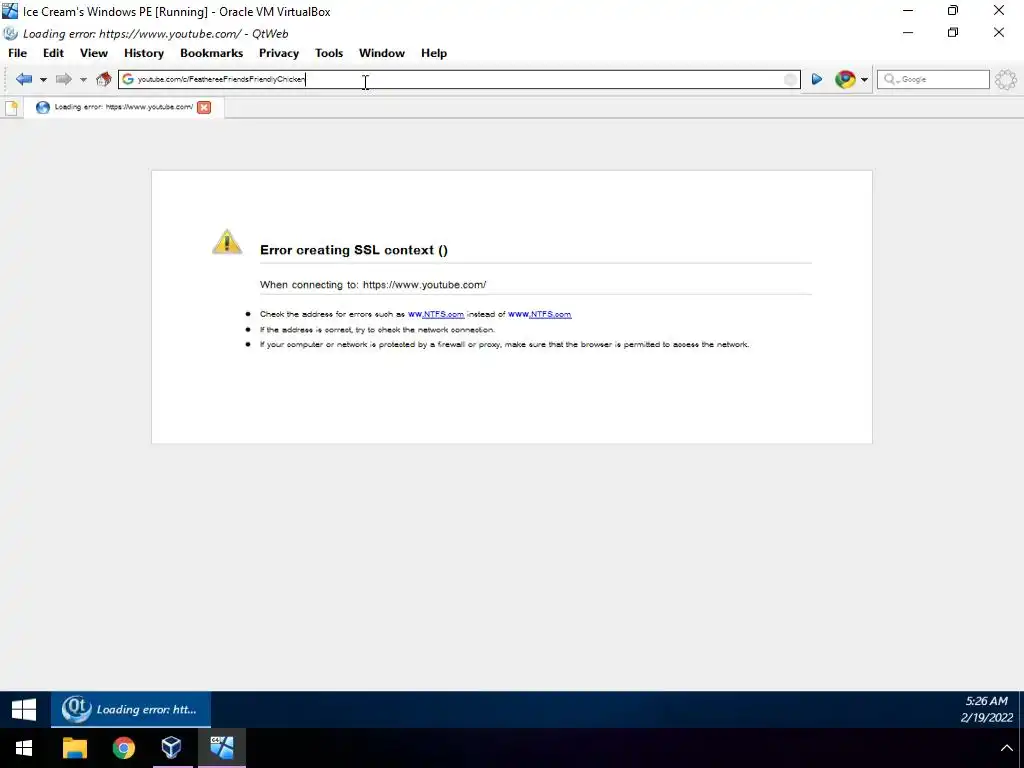Screen dimensions: 1024x768
Task: Expand dropdown next to the colored ball icon
Action: (864, 80)
